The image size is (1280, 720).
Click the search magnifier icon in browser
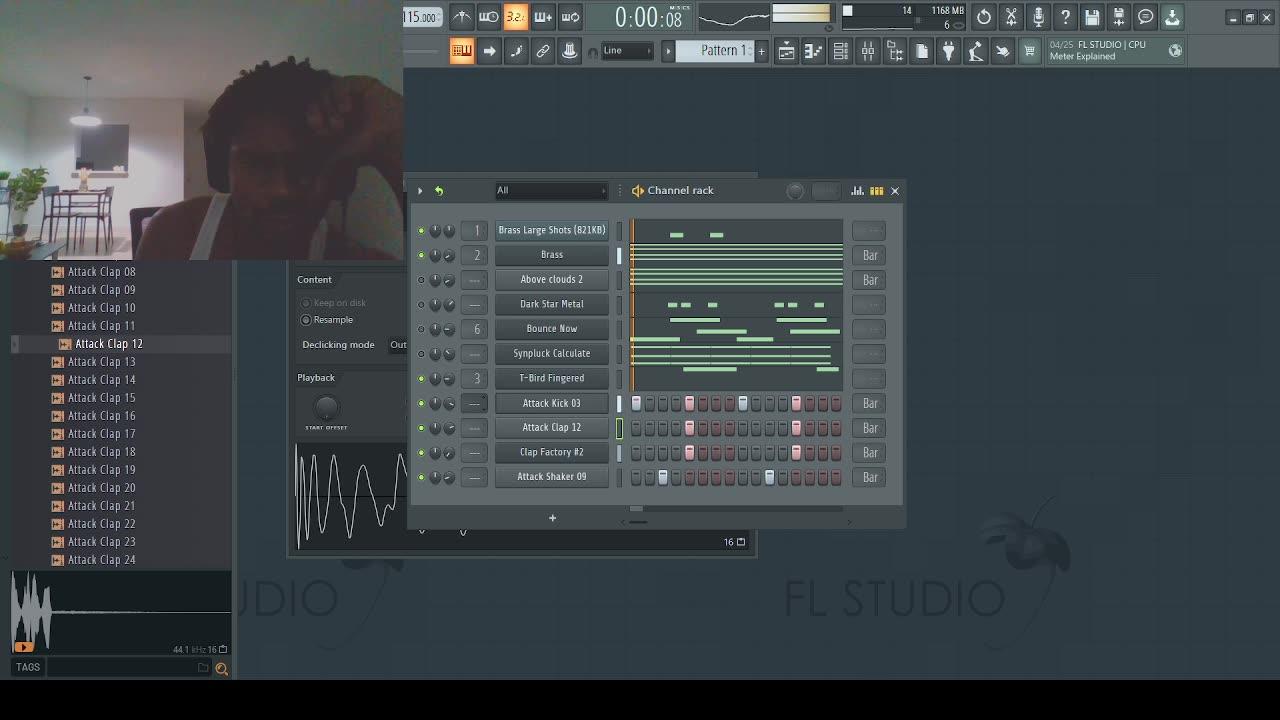[221, 669]
